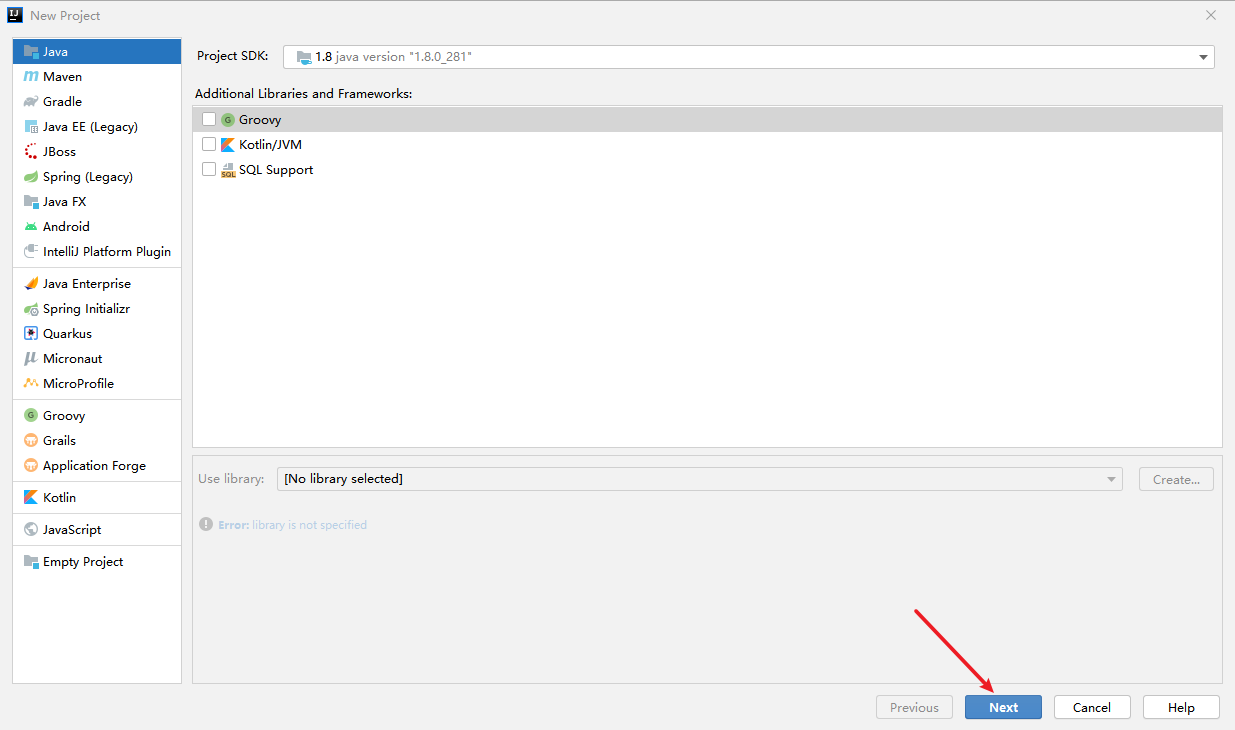Viewport: 1235px width, 730px height.
Task: Click the error warning icon
Action: [206, 524]
